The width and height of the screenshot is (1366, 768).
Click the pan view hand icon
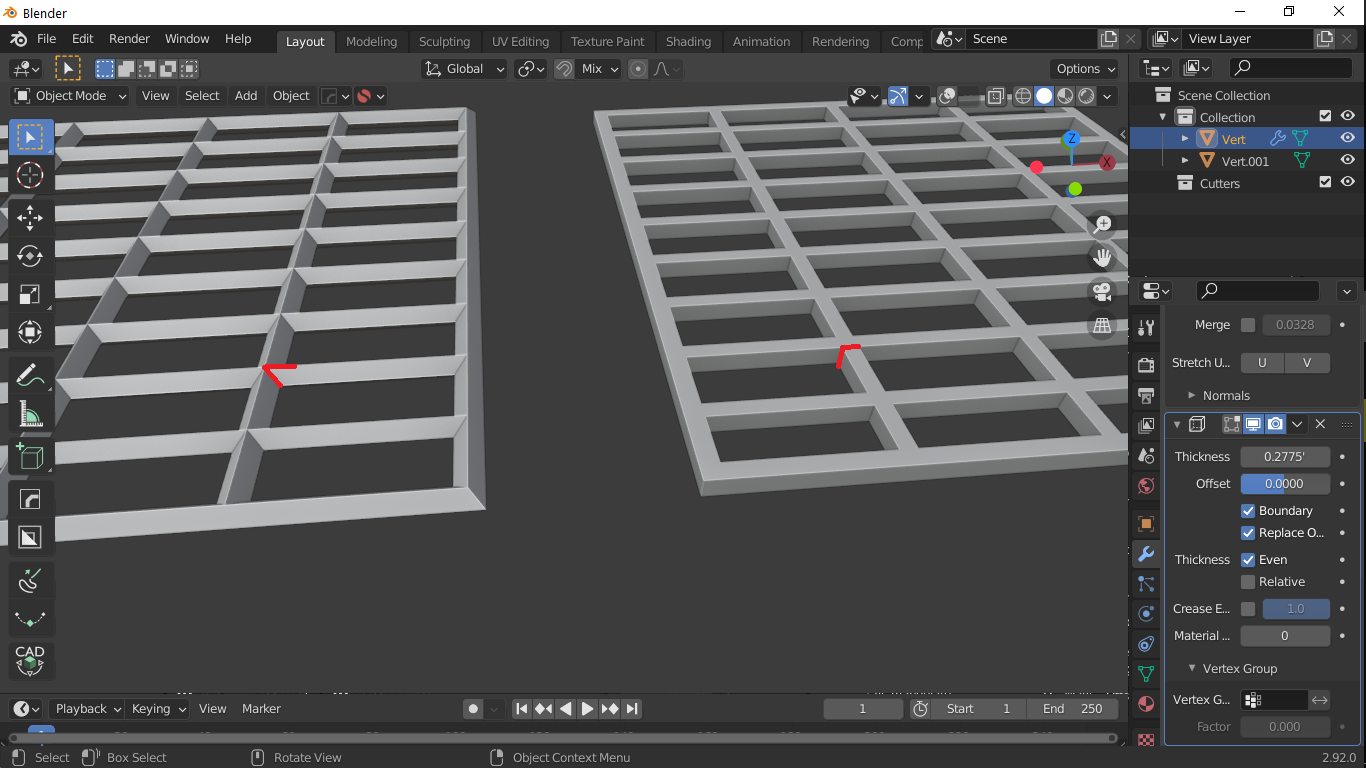click(1102, 258)
